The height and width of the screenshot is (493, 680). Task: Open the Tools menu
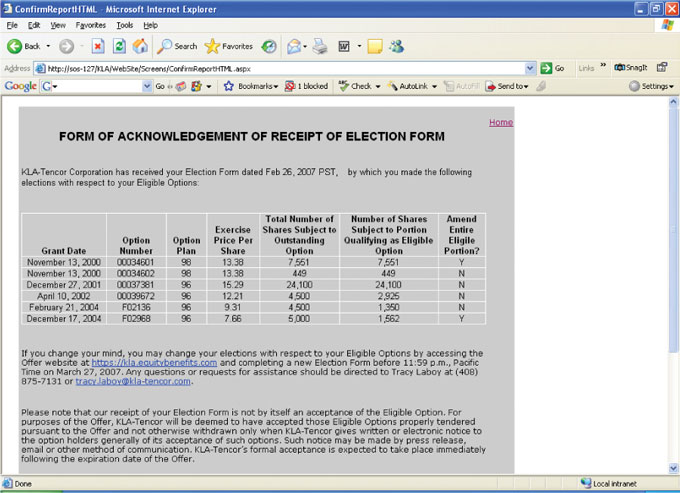pos(124,24)
